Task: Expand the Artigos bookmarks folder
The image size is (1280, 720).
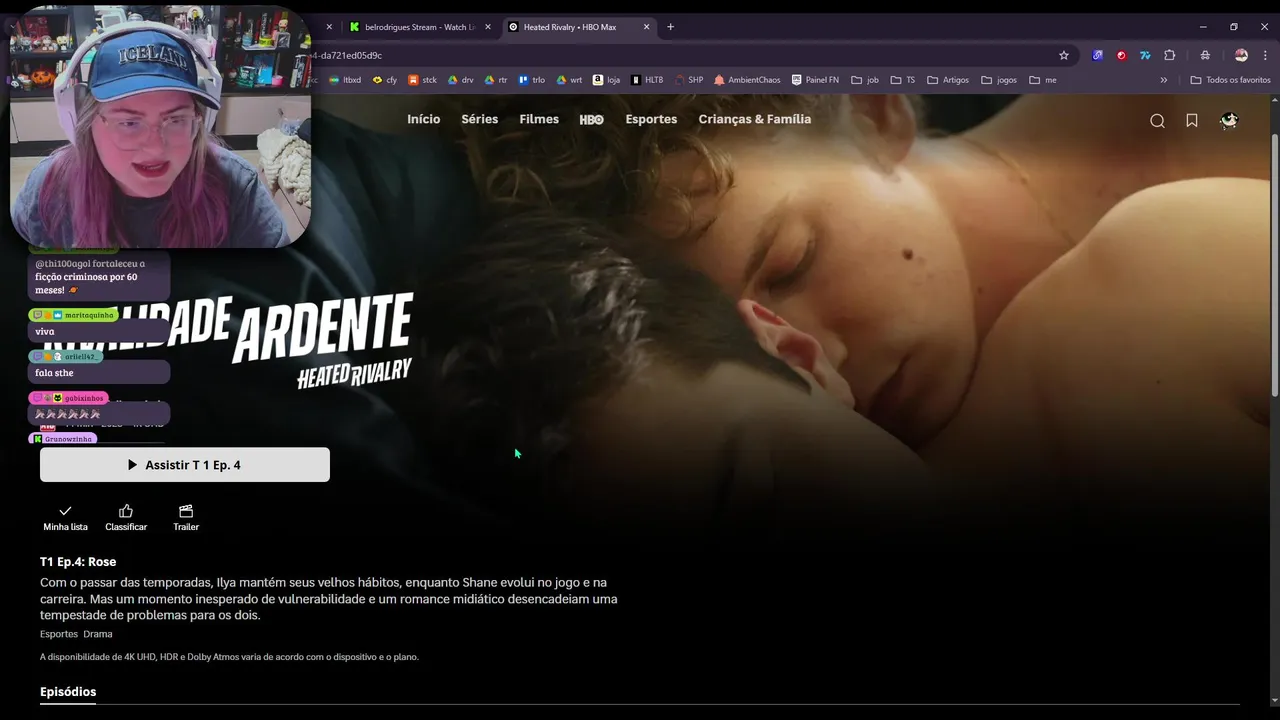Action: click(948, 80)
